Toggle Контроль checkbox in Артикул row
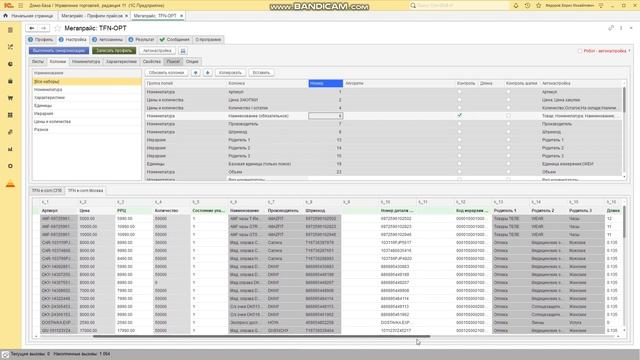 pos(460,92)
